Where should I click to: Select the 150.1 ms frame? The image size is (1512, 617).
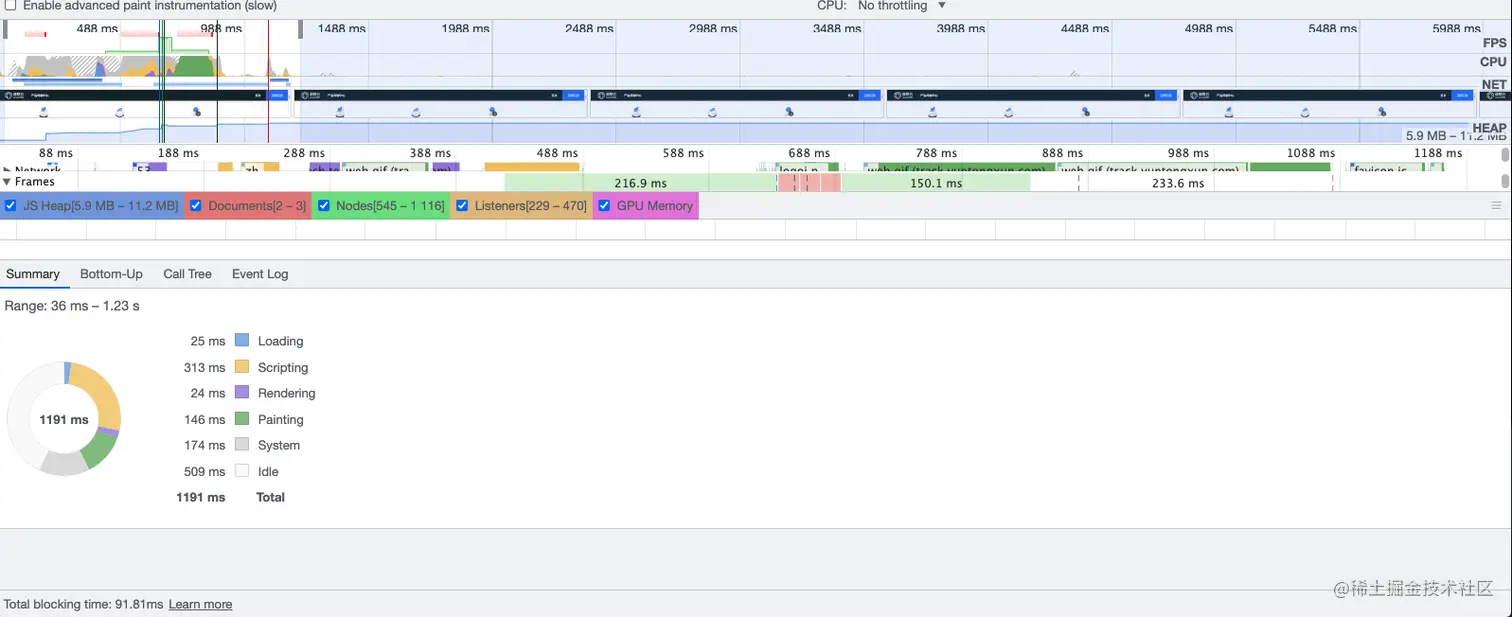pyautogui.click(x=936, y=183)
